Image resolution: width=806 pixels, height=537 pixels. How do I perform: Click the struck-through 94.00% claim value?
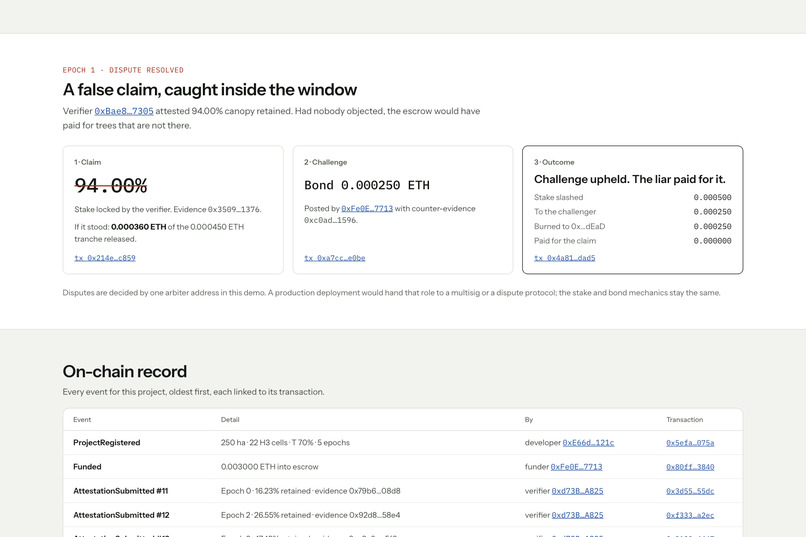tap(111, 186)
